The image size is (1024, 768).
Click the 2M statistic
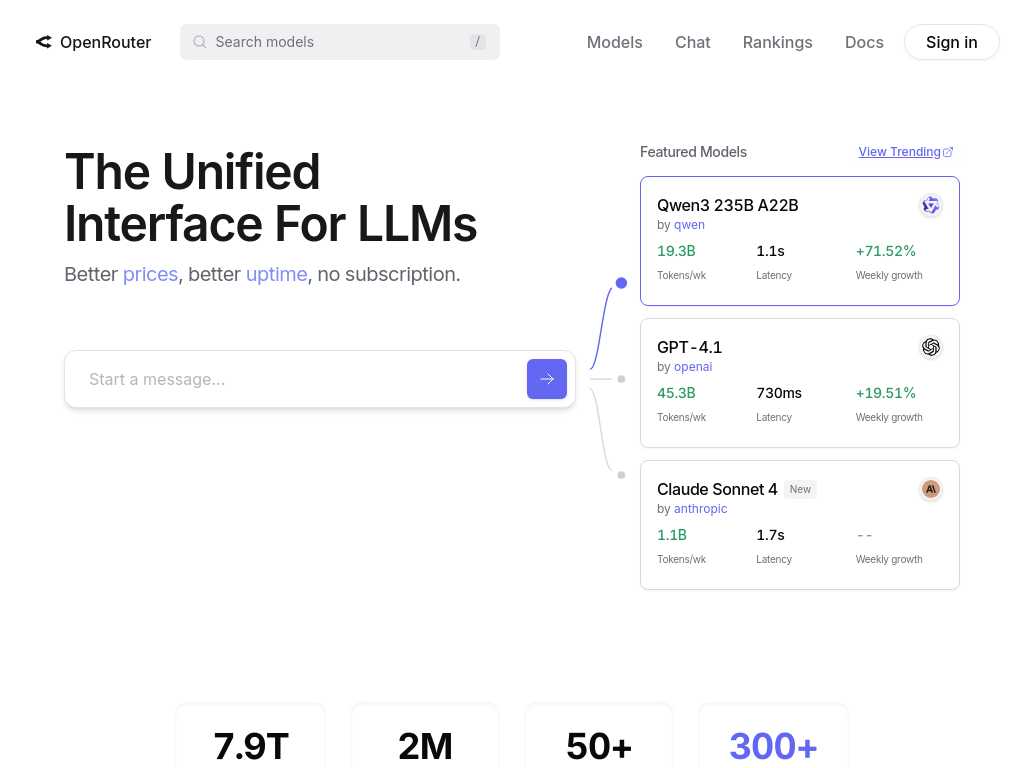pyautogui.click(x=424, y=746)
